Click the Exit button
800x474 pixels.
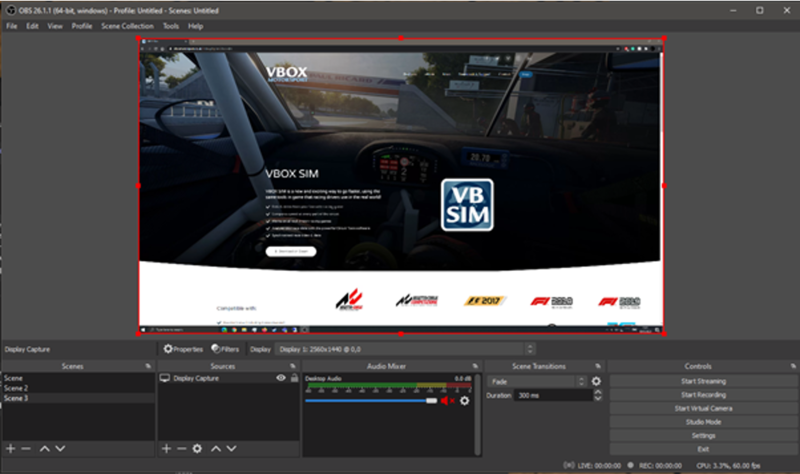[703, 449]
